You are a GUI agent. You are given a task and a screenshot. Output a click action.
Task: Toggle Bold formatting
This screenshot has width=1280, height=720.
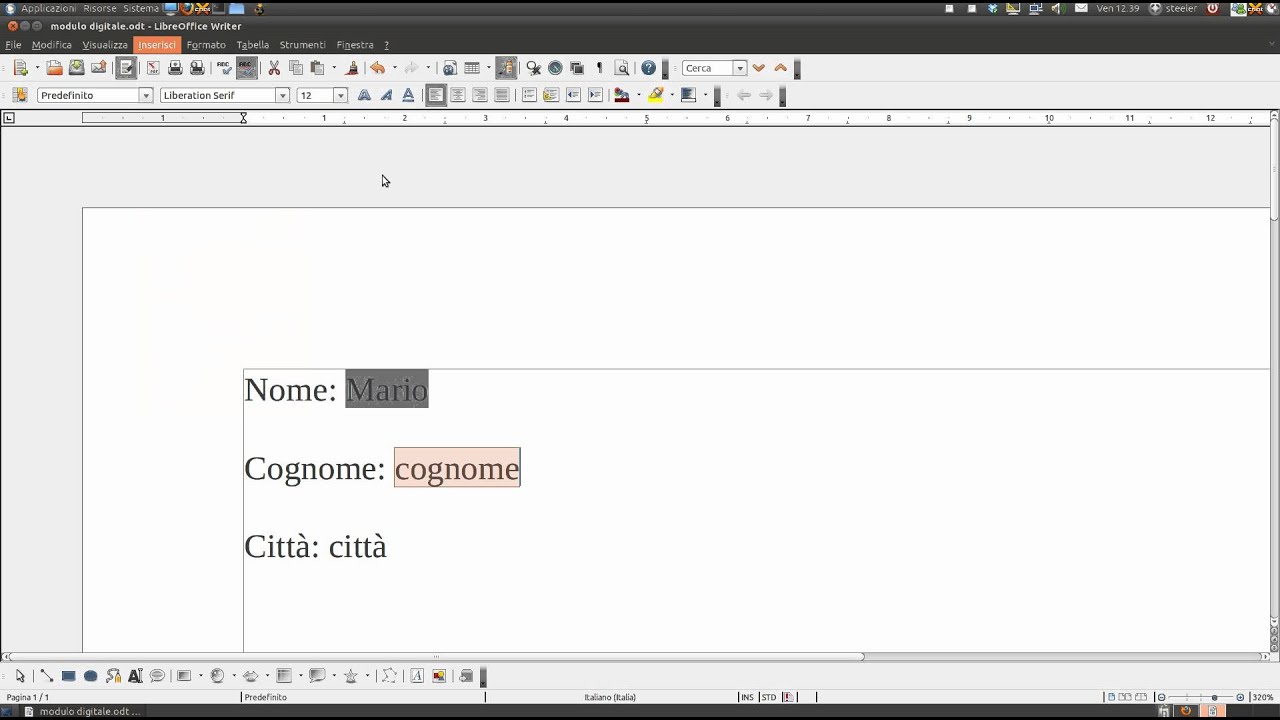(x=364, y=95)
